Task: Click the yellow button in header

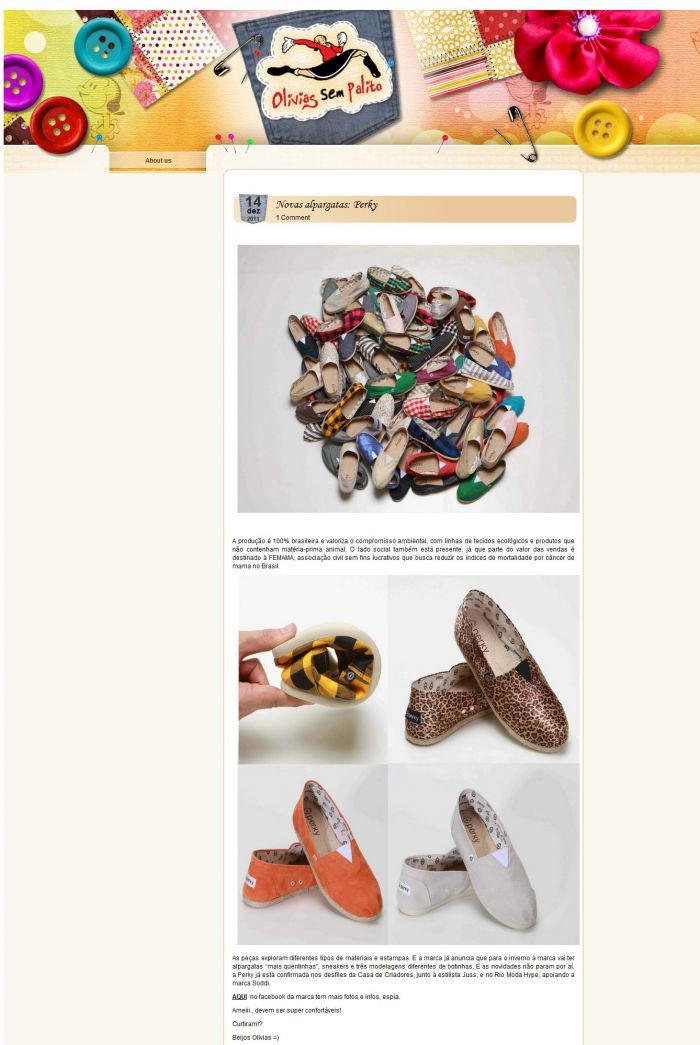Action: pos(602,129)
